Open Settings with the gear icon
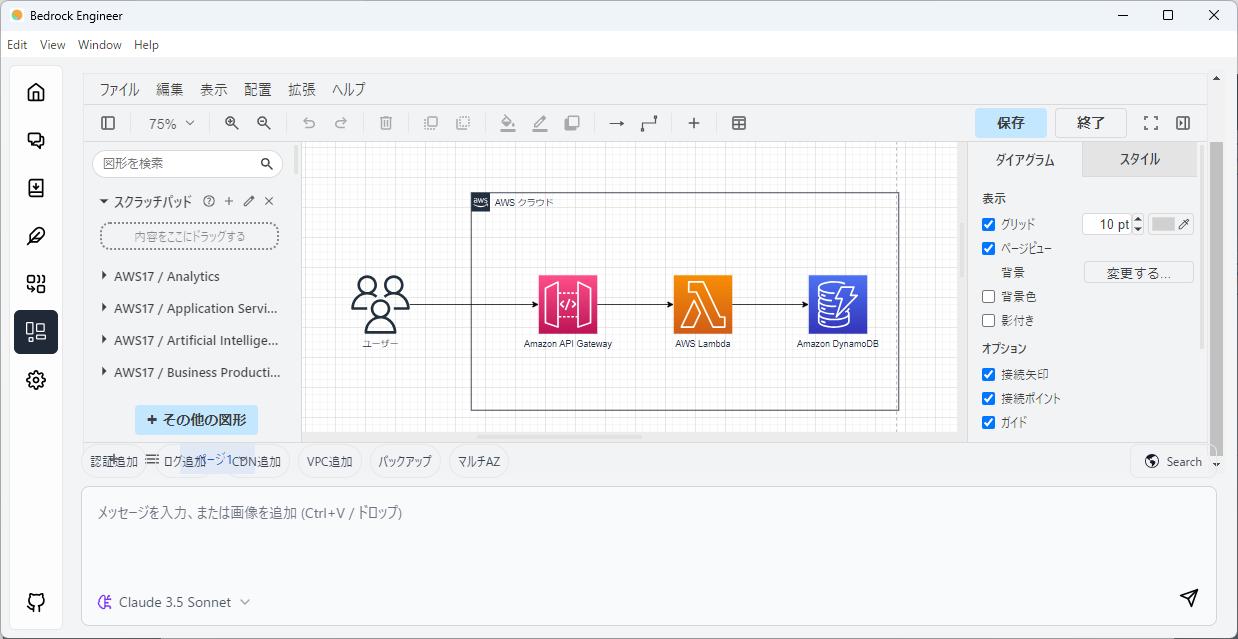The image size is (1238, 639). [36, 380]
